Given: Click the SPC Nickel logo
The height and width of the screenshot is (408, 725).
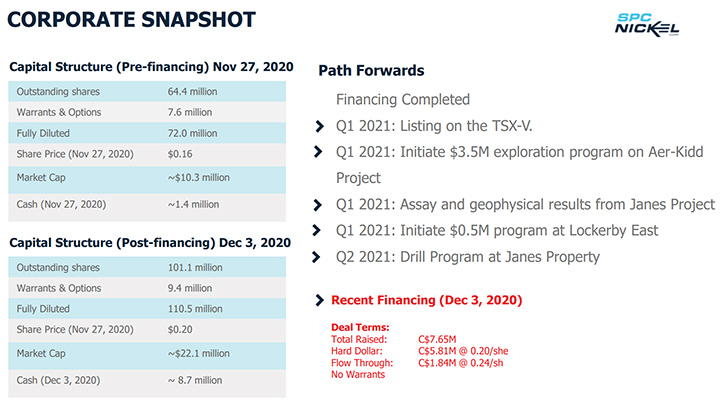Looking at the screenshot, I should point(647,25).
